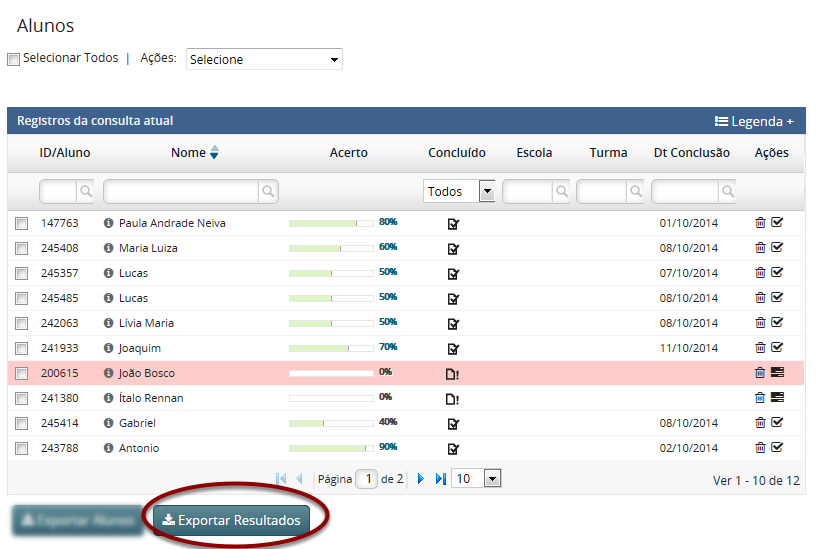Check the row checkbox for Joaquim
816x549 pixels.
click(22, 348)
